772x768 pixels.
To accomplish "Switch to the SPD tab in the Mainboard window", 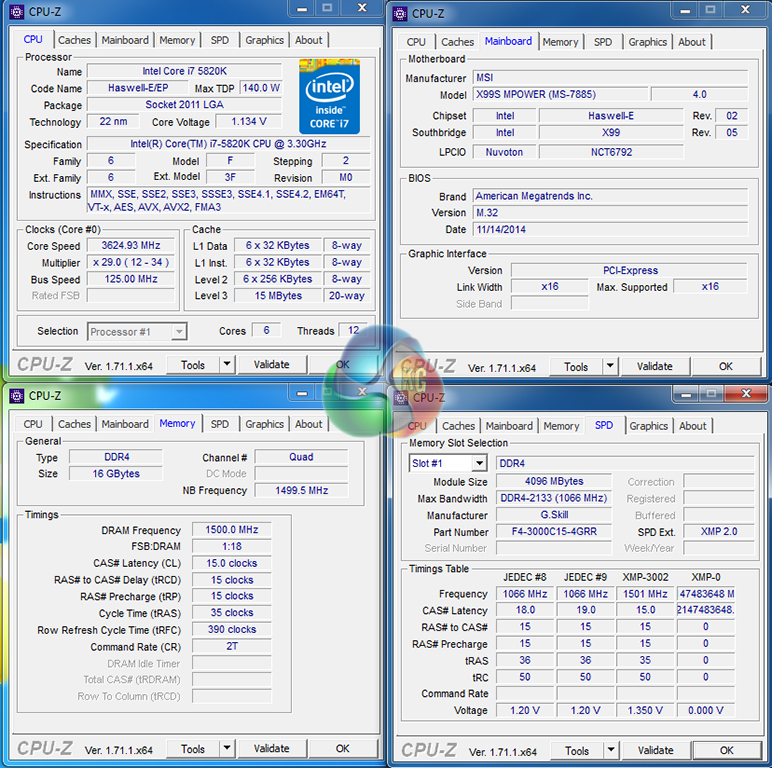I will (x=603, y=42).
